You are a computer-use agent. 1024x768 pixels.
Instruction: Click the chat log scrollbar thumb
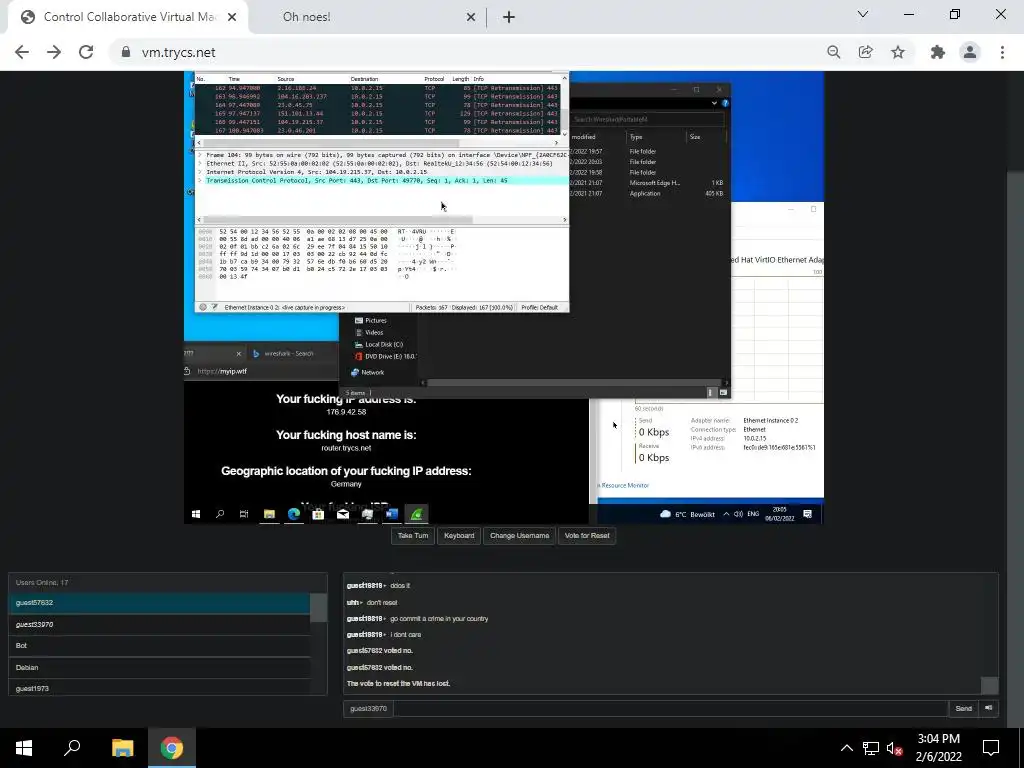pyautogui.click(x=989, y=685)
